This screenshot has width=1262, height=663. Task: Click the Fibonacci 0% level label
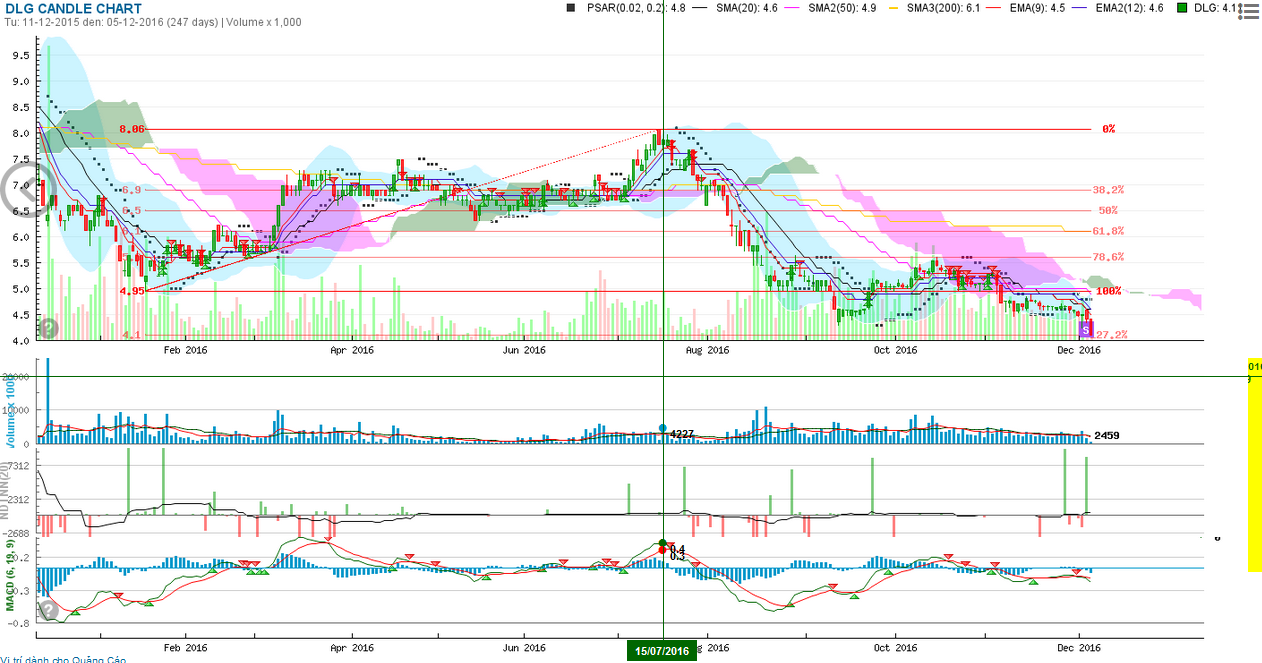[x=1108, y=129]
